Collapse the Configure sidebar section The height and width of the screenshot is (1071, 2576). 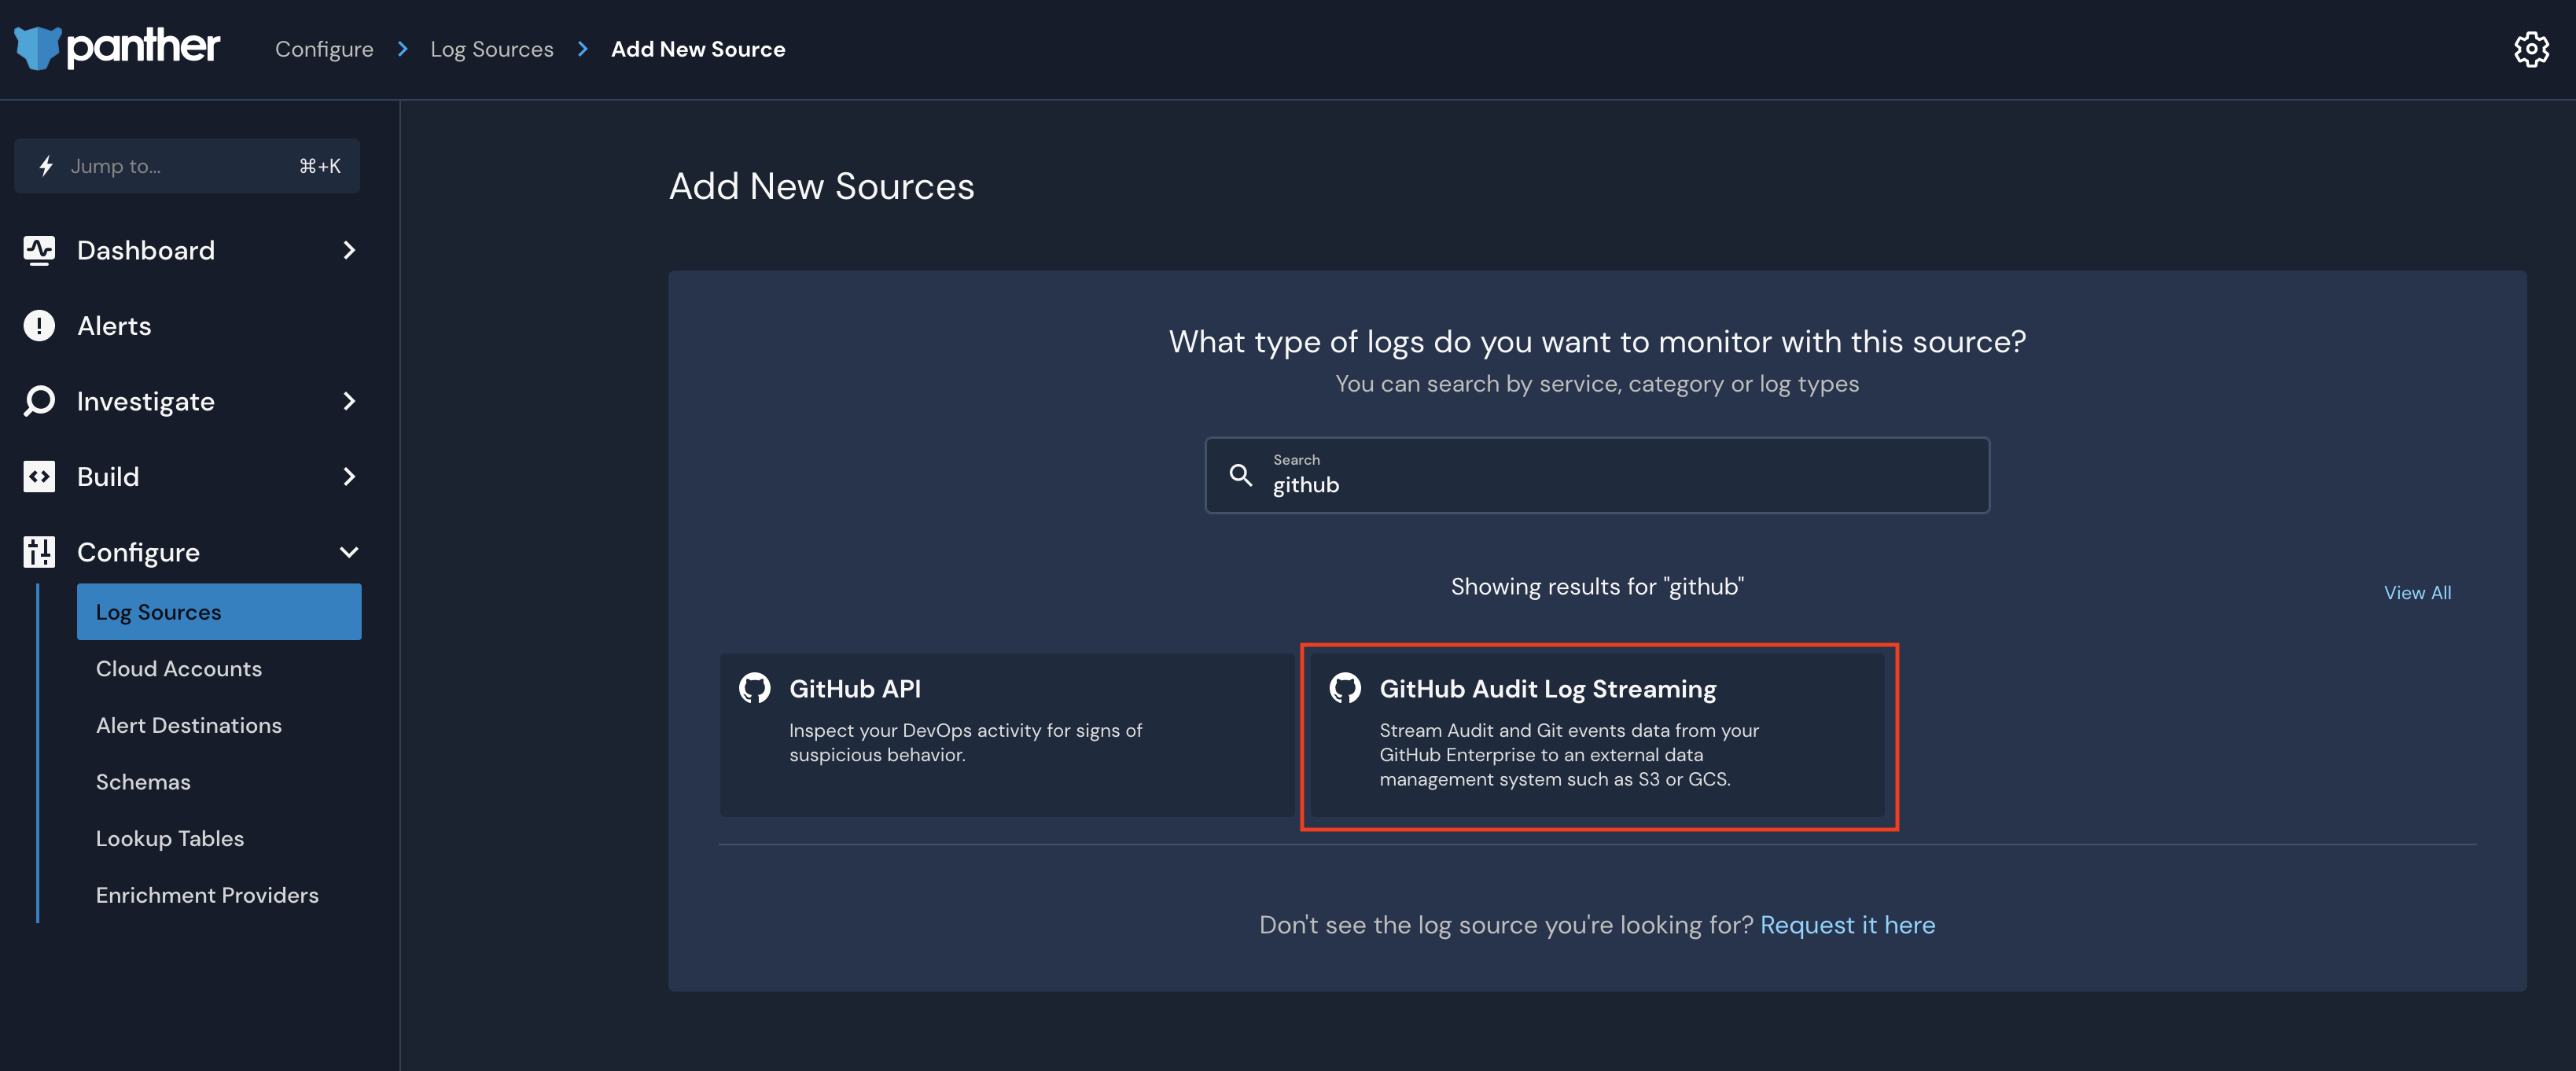[348, 552]
